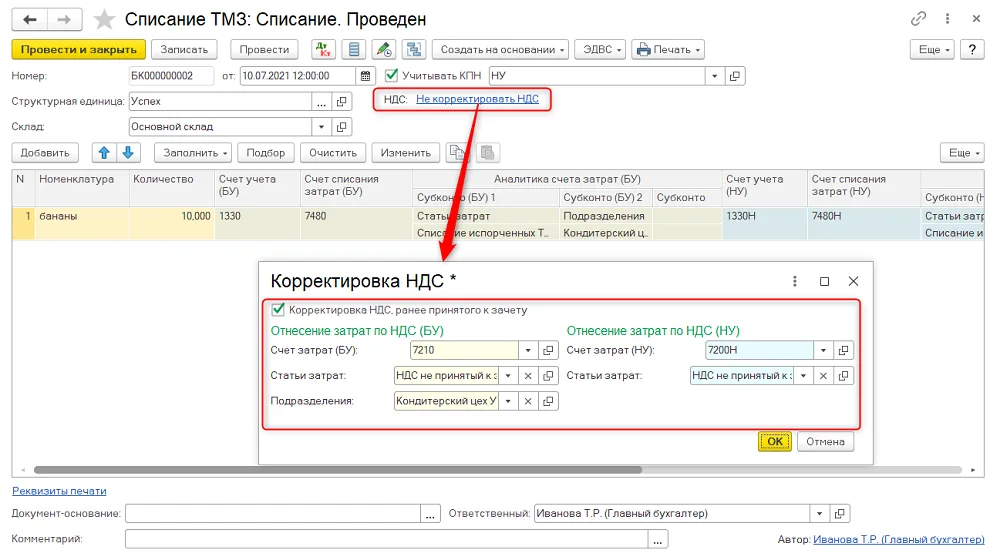
Task: Expand Склад dropdown list
Action: coord(321,127)
